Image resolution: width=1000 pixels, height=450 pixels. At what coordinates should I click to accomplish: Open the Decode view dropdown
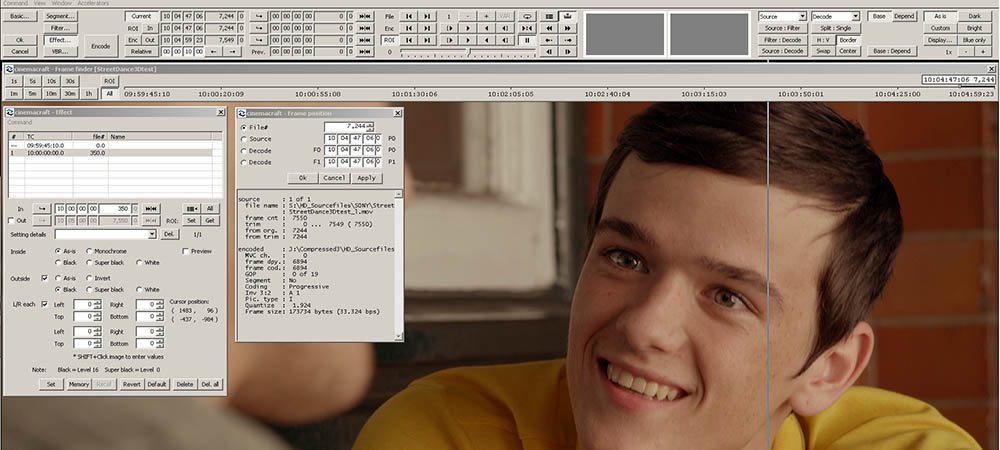854,17
